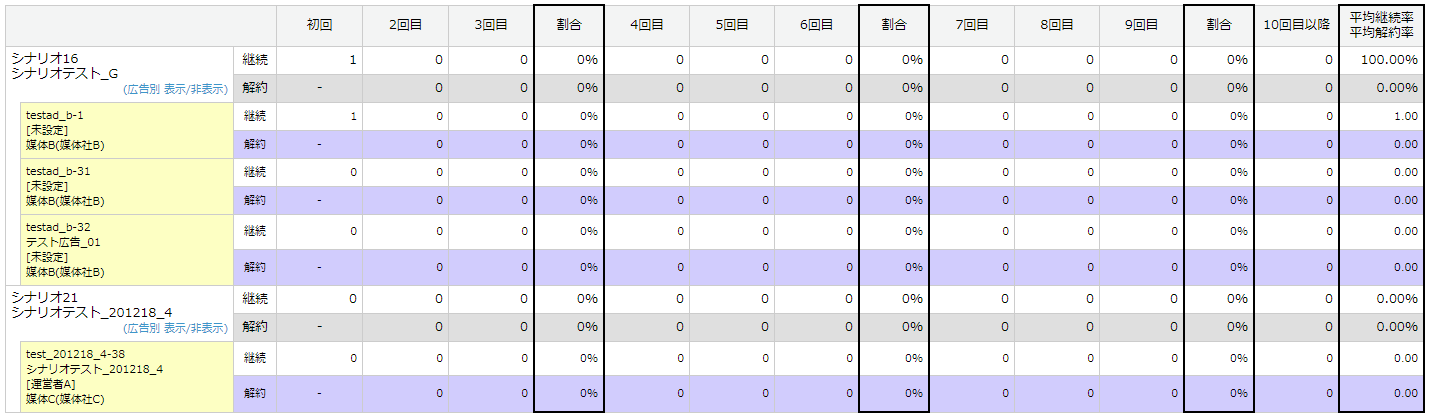The width and height of the screenshot is (1430, 418).
Task: Click the シナリオ16 シナリオテスト_G scenario name
Action: tap(64, 66)
